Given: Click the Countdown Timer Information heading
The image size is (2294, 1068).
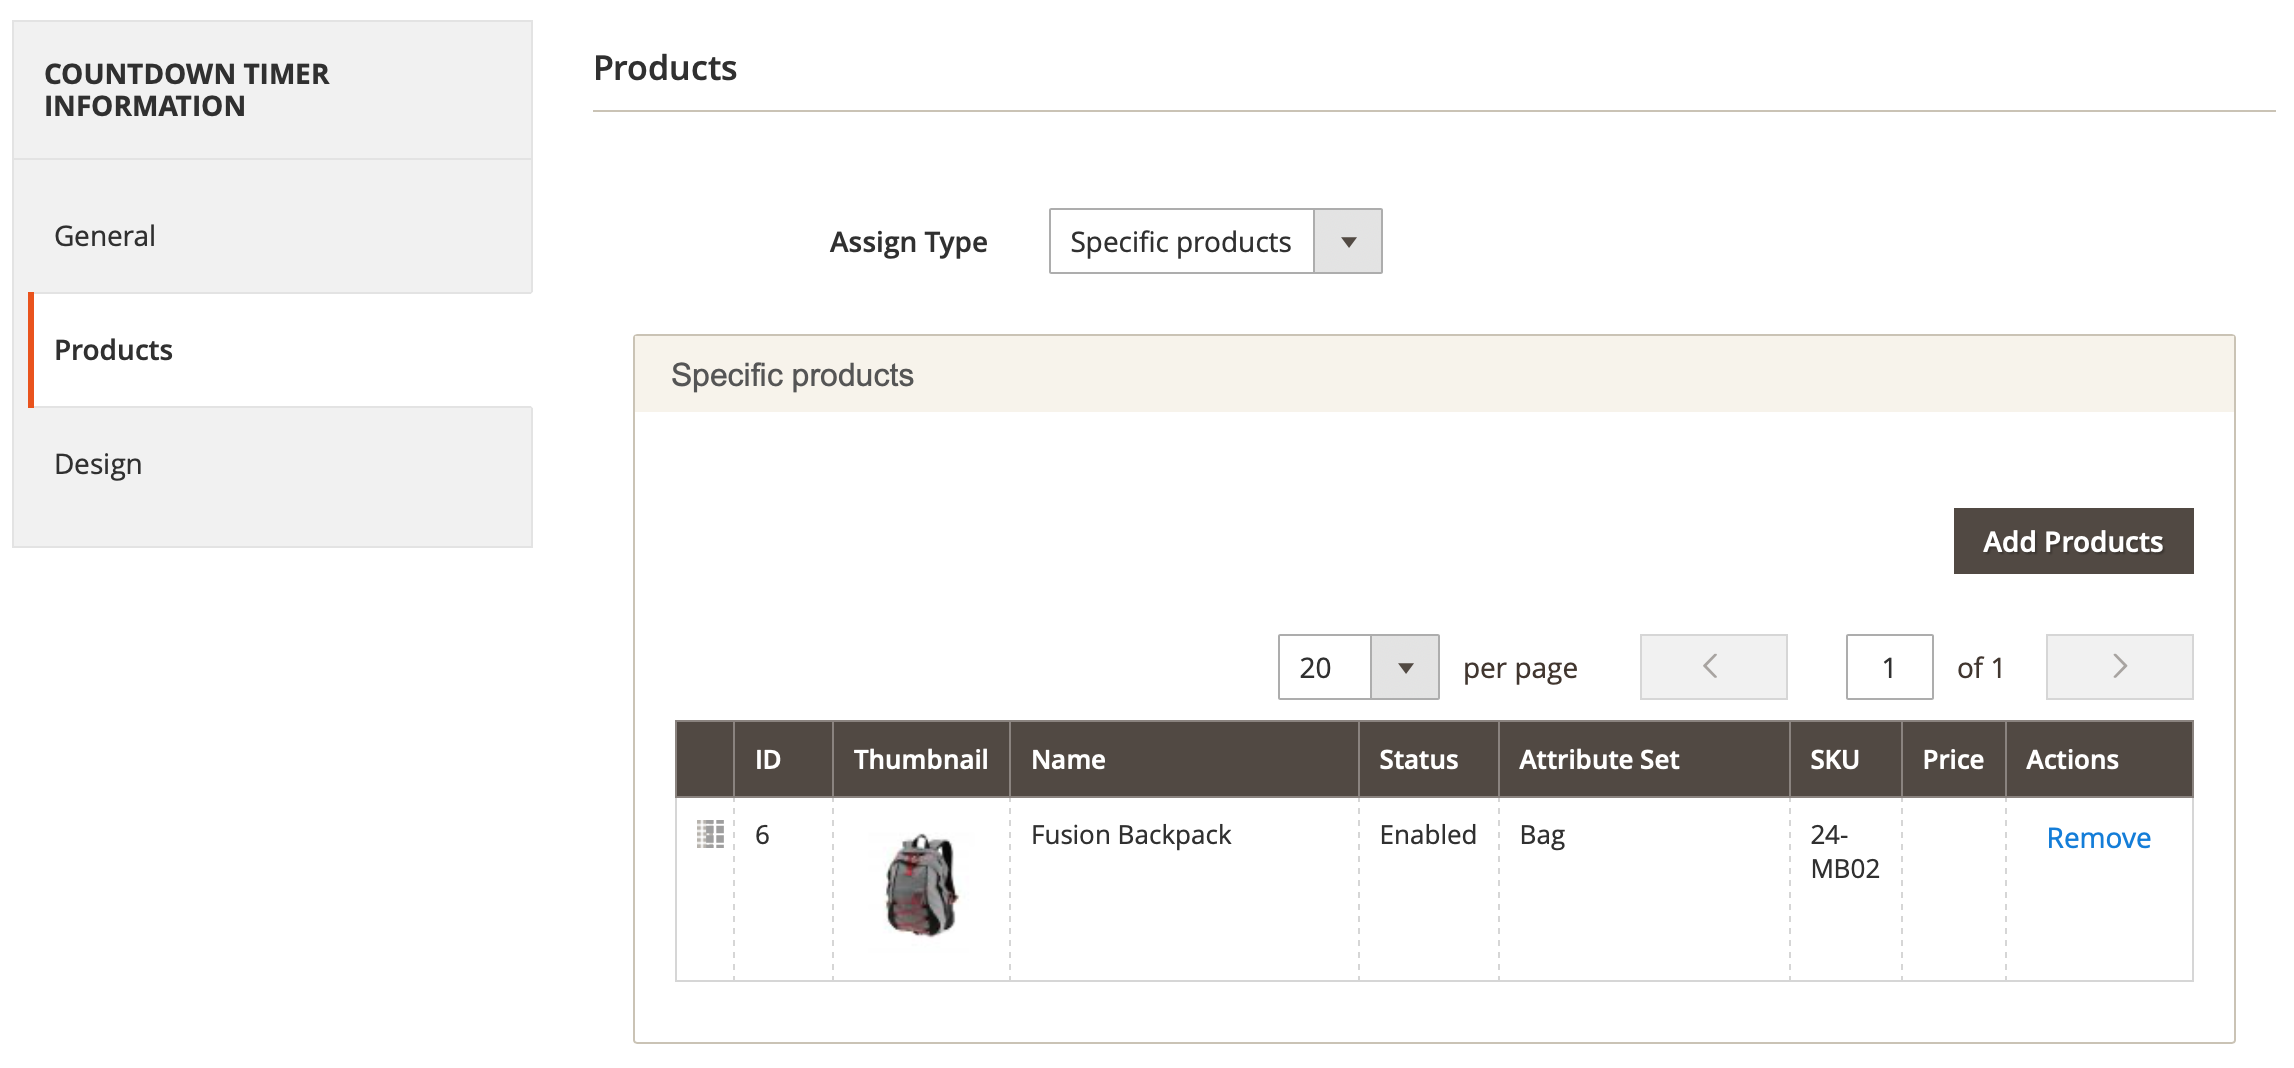Looking at the screenshot, I should (187, 90).
